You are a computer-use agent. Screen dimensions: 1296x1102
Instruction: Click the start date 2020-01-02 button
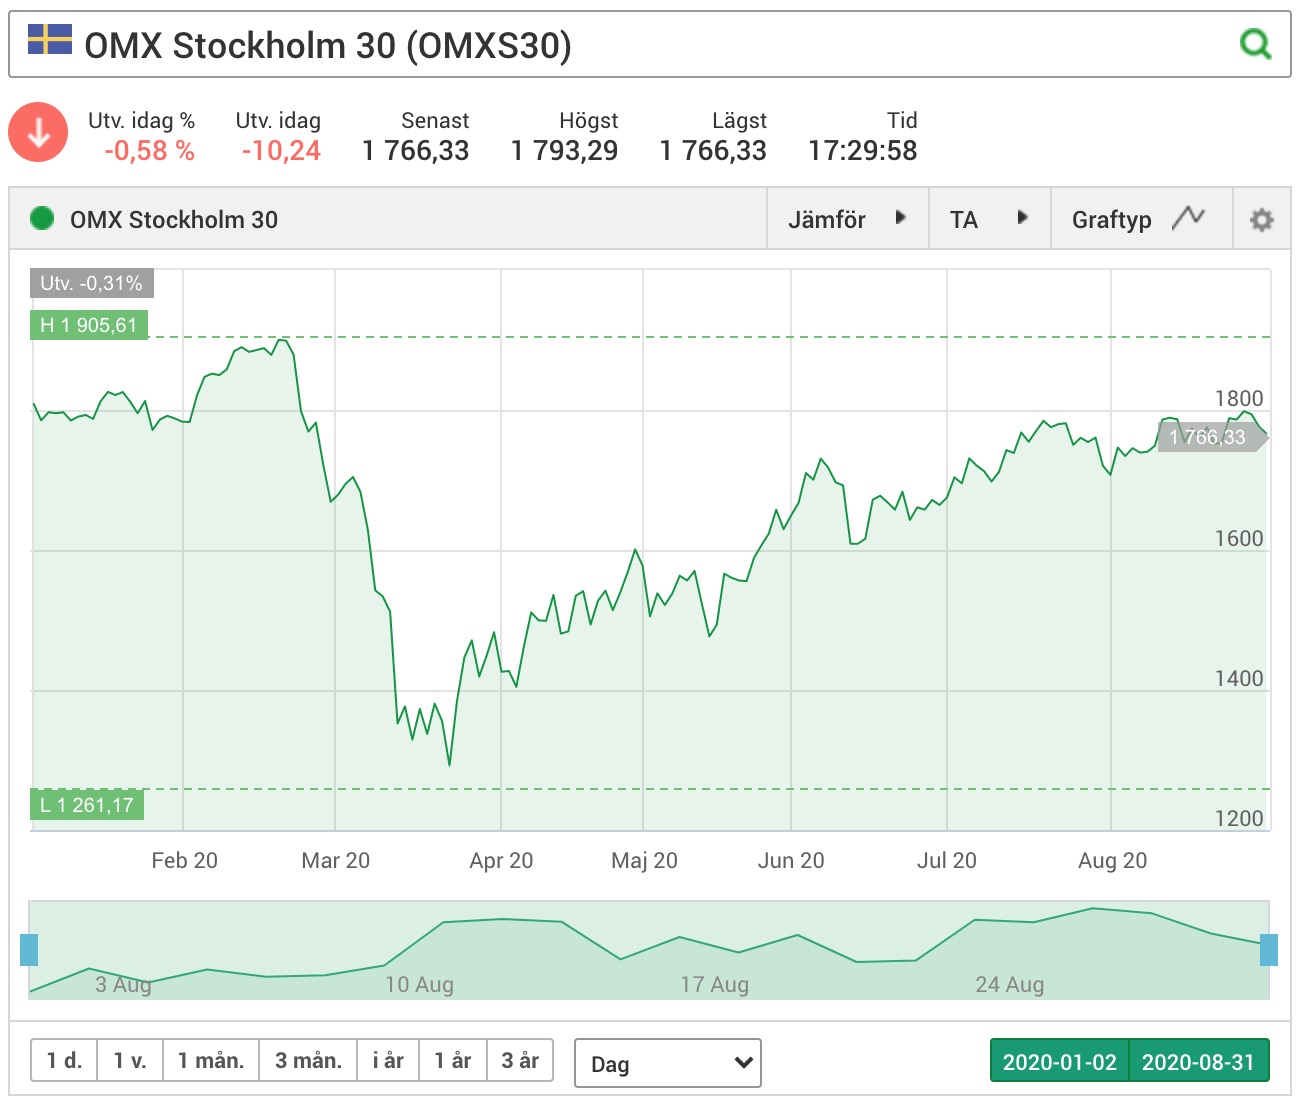1059,1061
